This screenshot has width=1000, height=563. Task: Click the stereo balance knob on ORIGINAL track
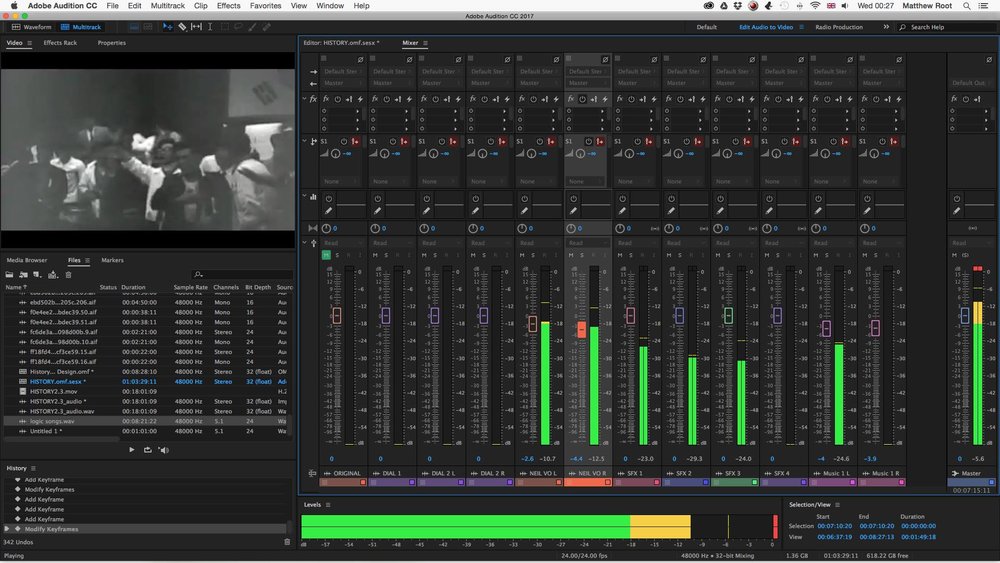326,228
